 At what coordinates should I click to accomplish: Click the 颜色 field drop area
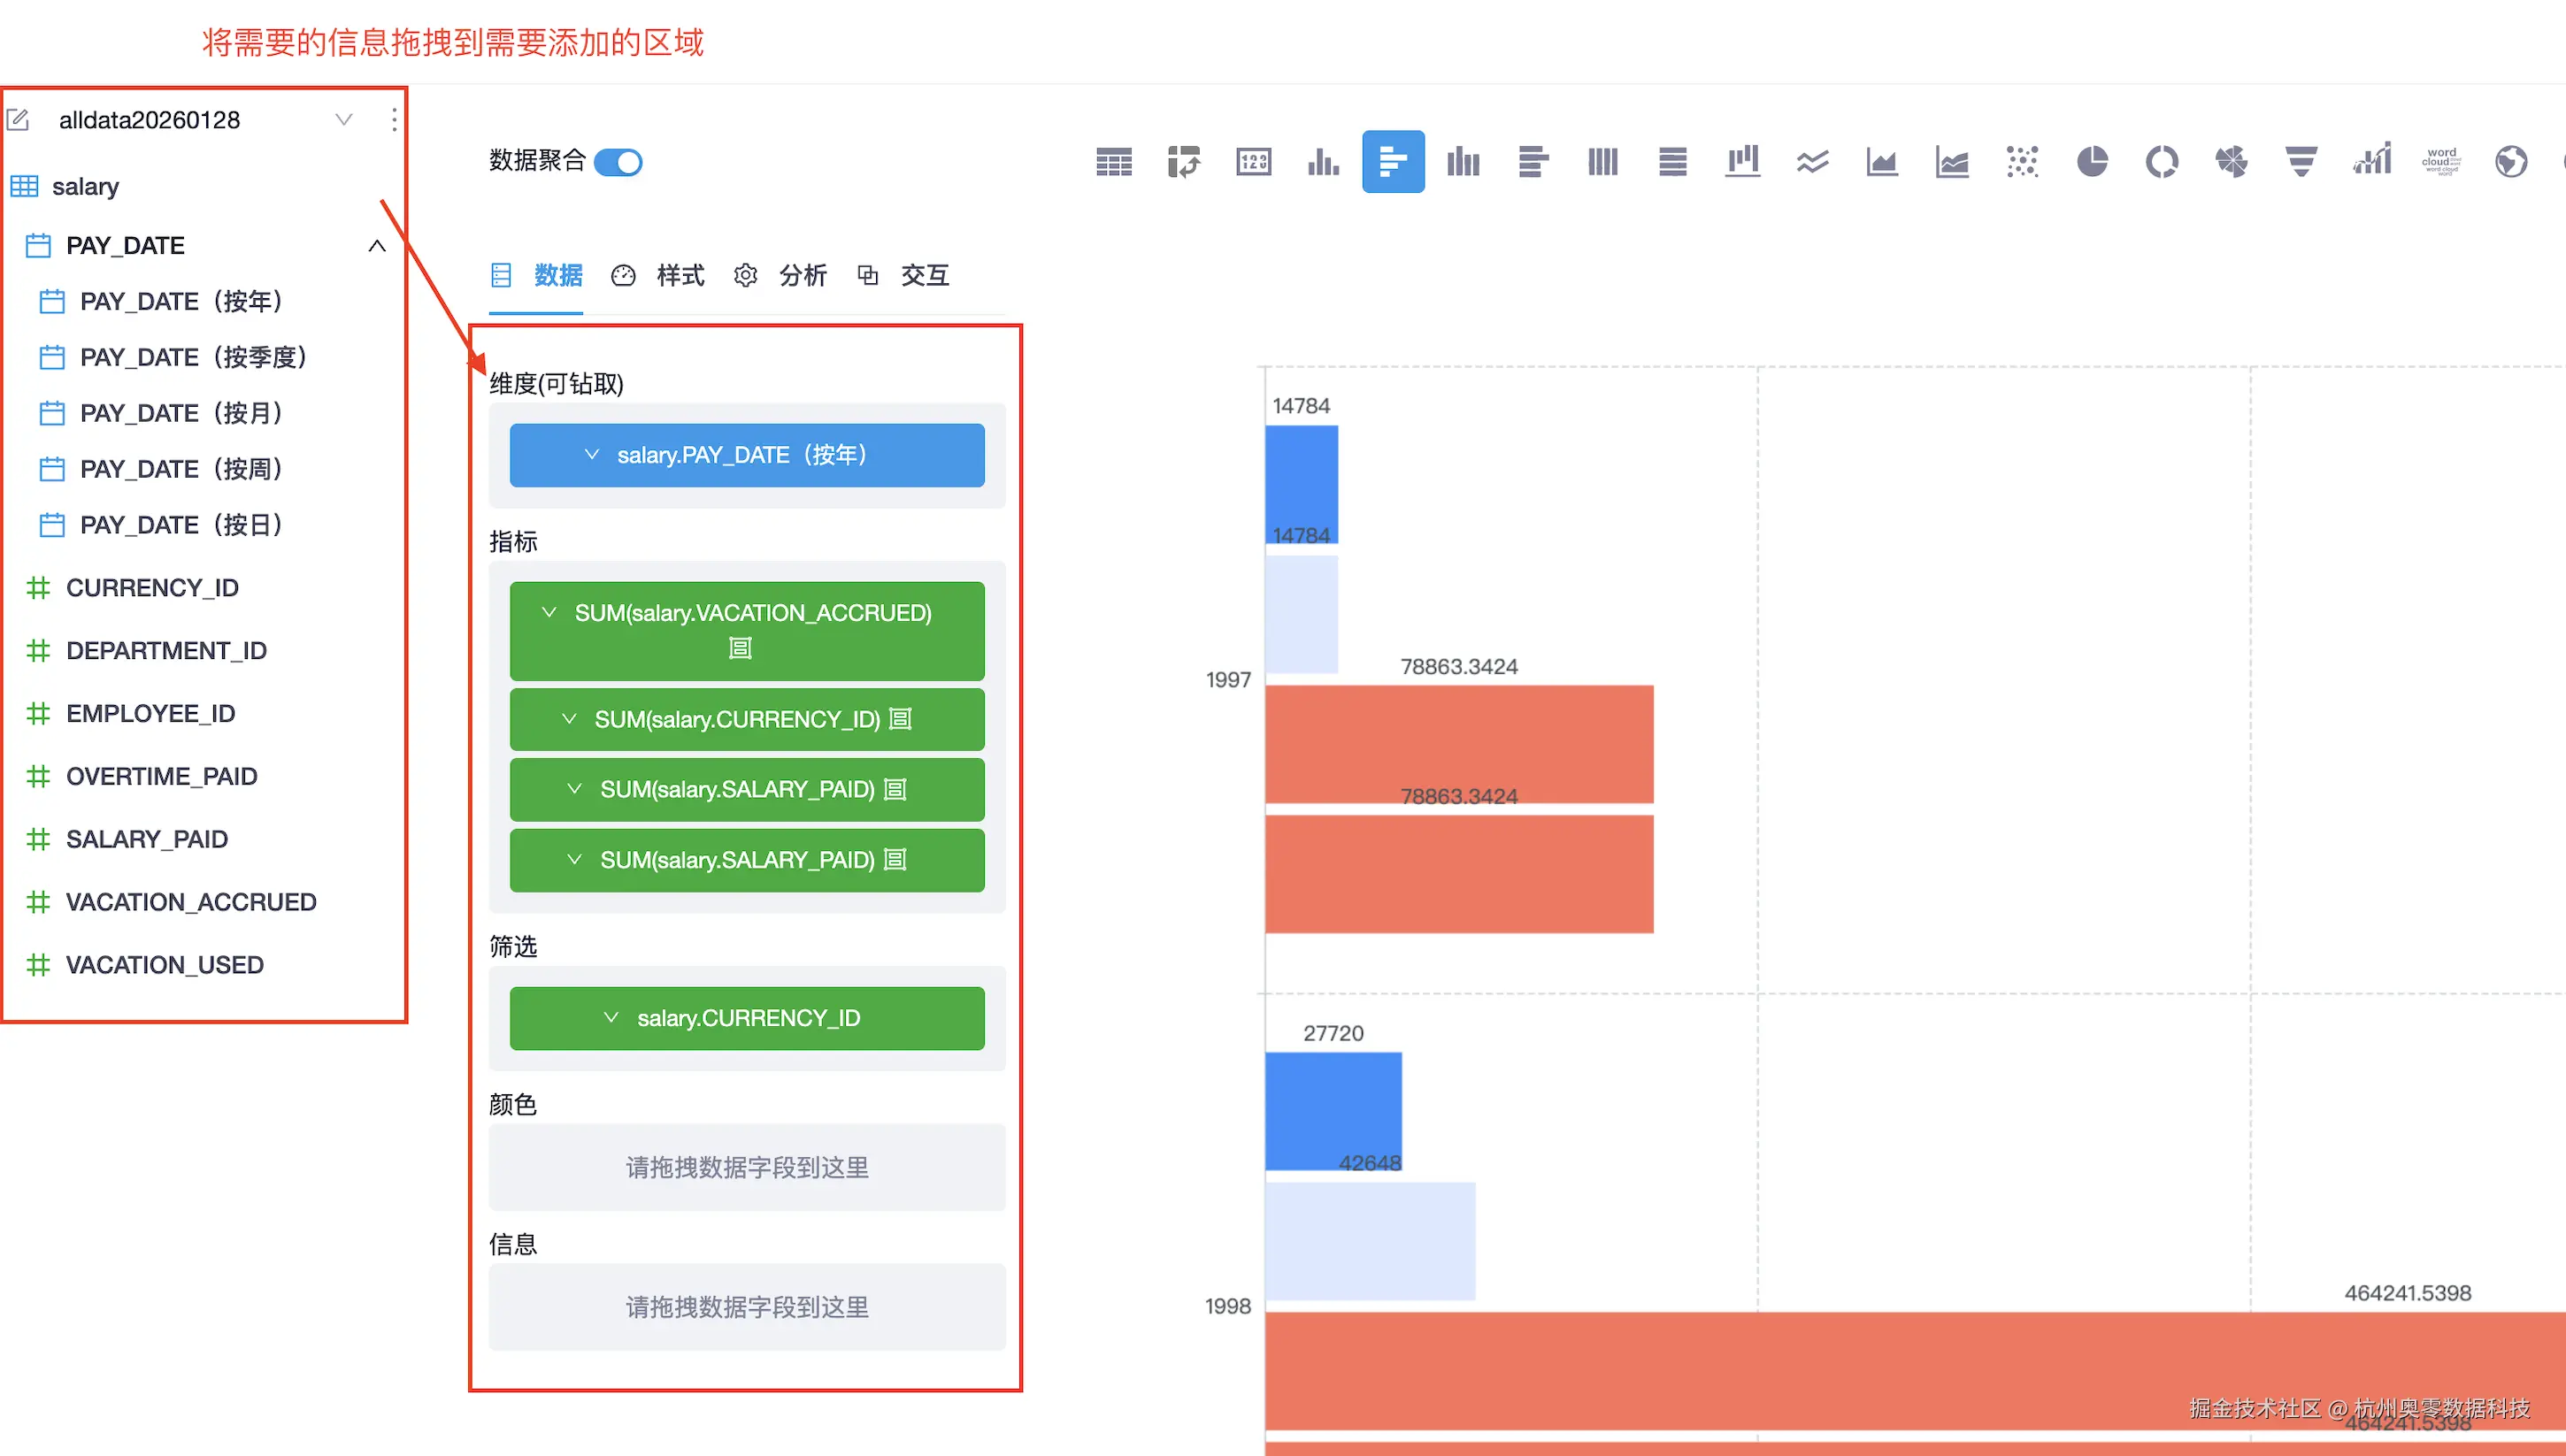tap(747, 1167)
